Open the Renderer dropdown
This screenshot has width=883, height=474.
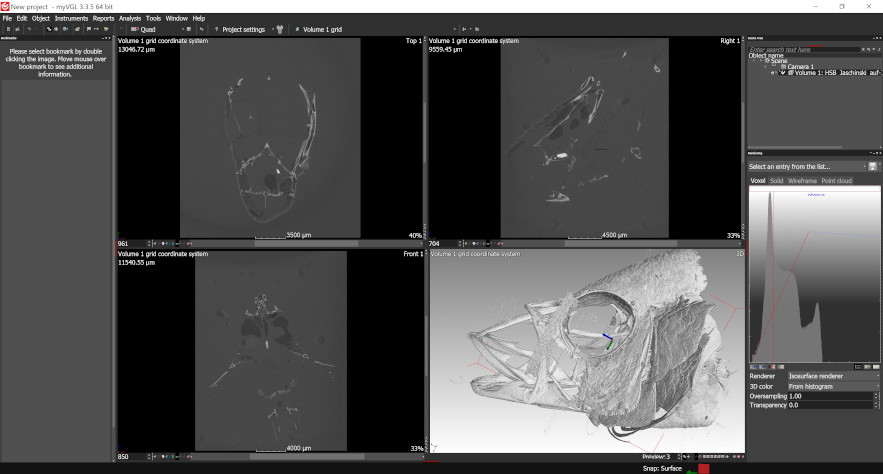click(x=833, y=376)
